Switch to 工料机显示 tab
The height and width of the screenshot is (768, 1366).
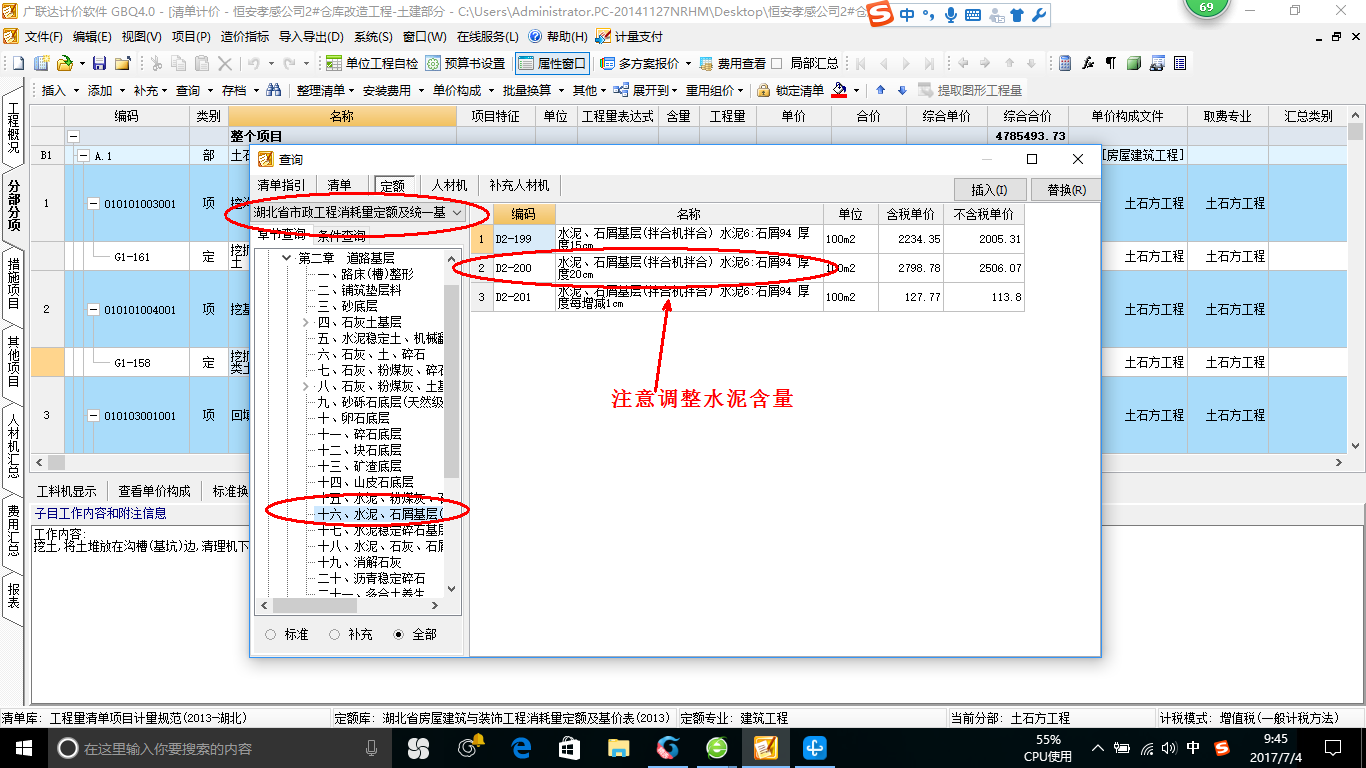pyautogui.click(x=67, y=491)
